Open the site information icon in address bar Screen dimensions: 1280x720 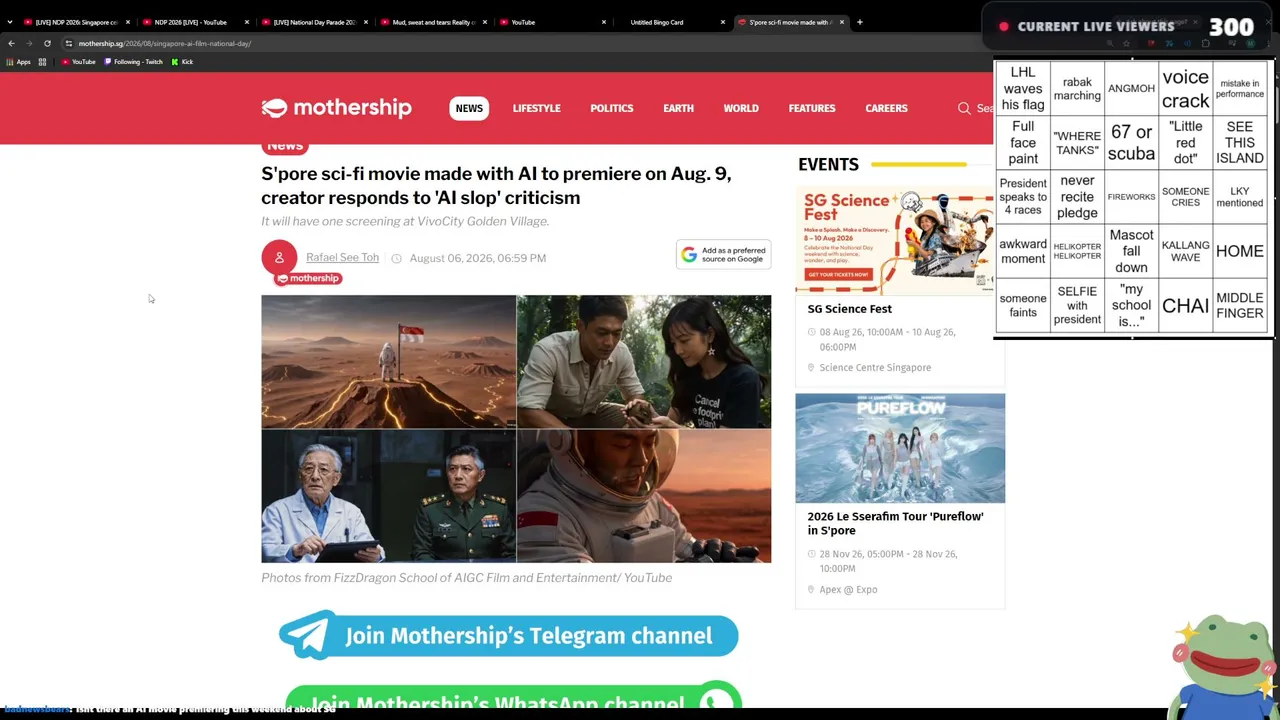pyautogui.click(x=69, y=43)
